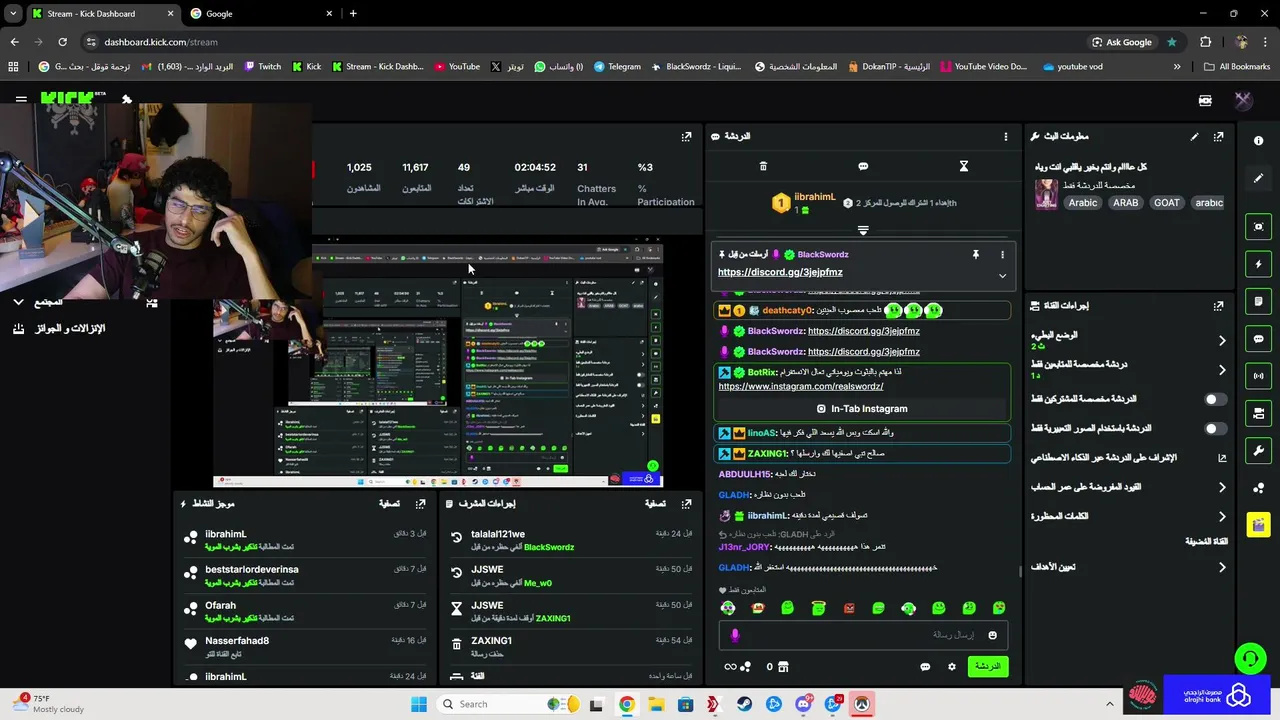Toggle the stream preview sidebar icon
Image resolution: width=1280 pixels, height=720 pixels.
(1258, 227)
